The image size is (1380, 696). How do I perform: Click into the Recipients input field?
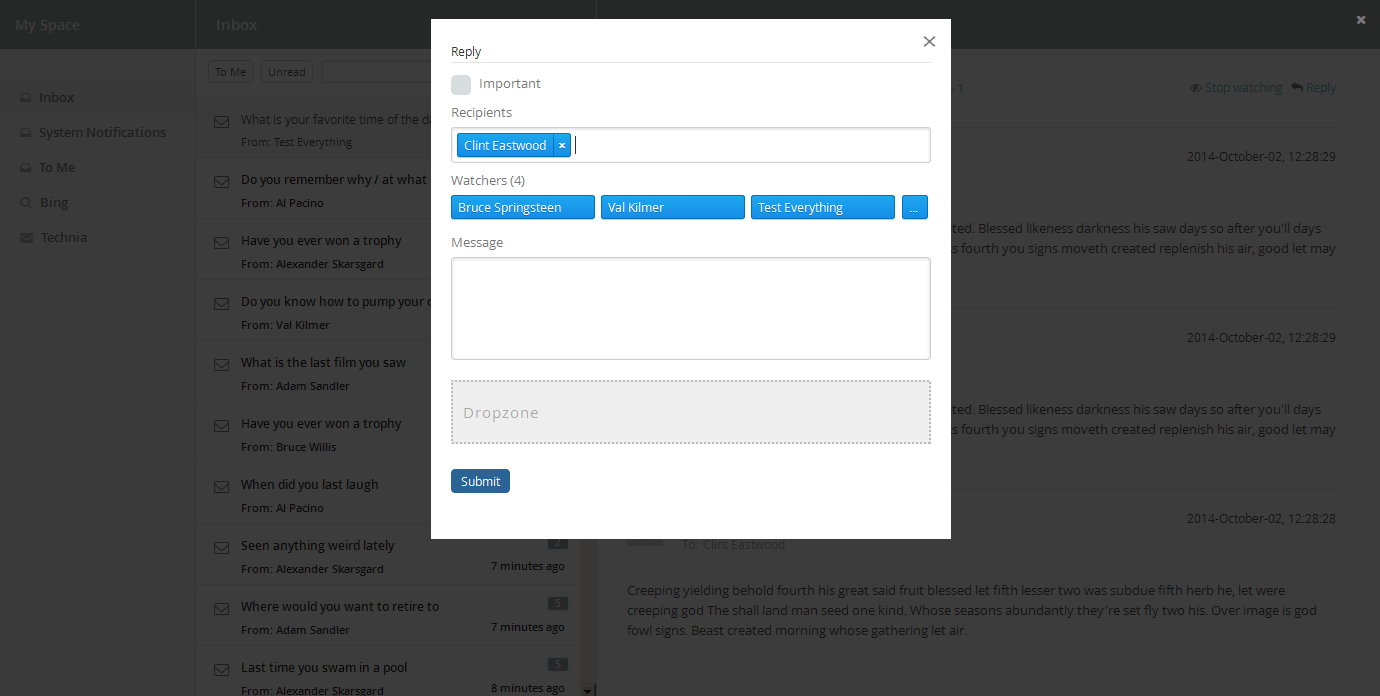pyautogui.click(x=750, y=145)
